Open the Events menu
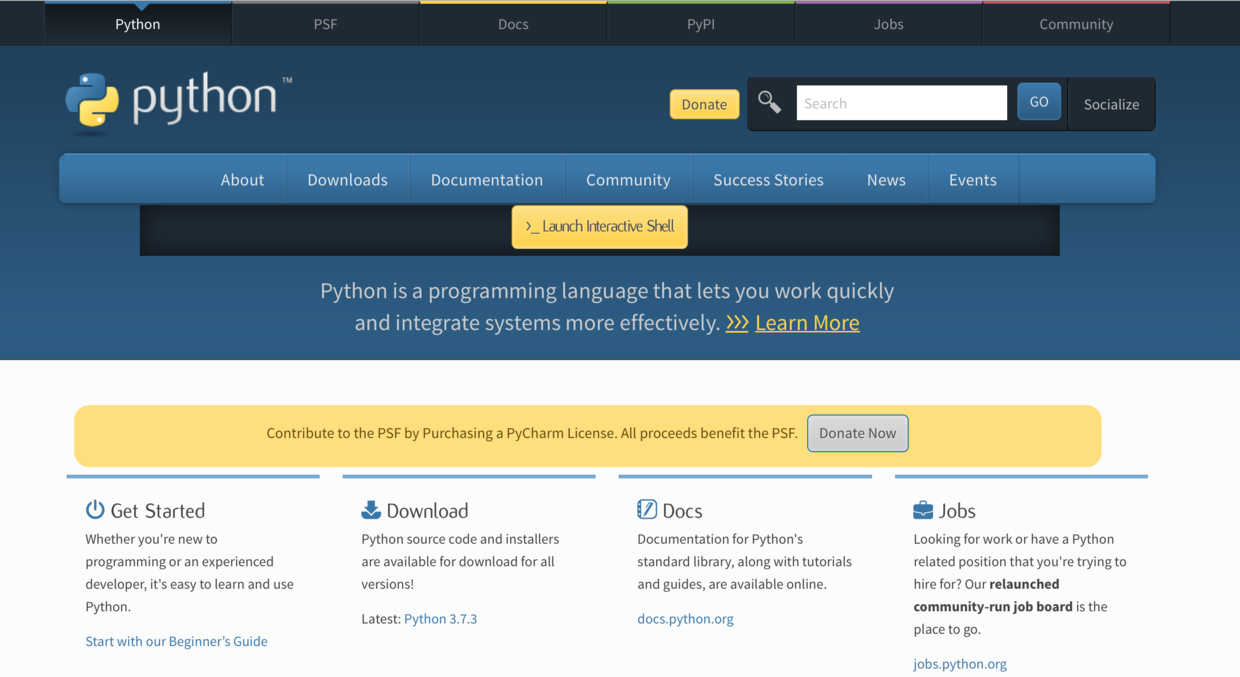Viewport: 1240px width, 677px height. point(973,179)
